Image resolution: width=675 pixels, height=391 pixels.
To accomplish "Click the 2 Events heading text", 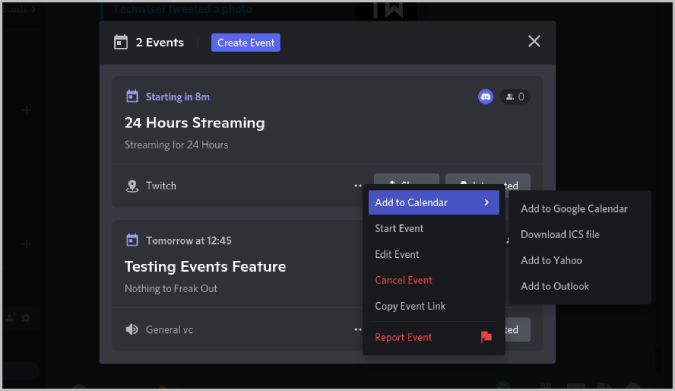I will point(160,42).
